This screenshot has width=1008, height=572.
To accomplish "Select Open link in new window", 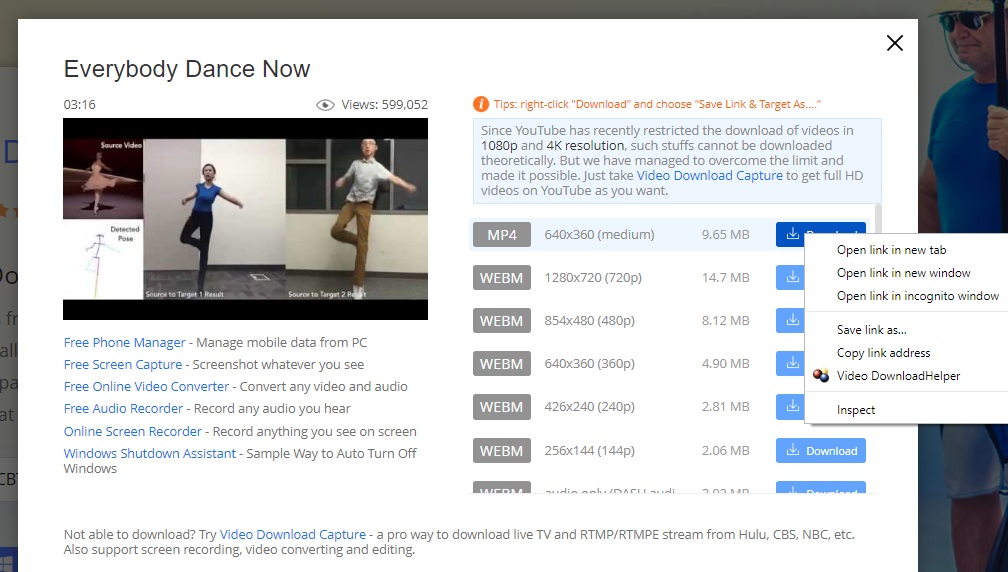I will [x=906, y=273].
